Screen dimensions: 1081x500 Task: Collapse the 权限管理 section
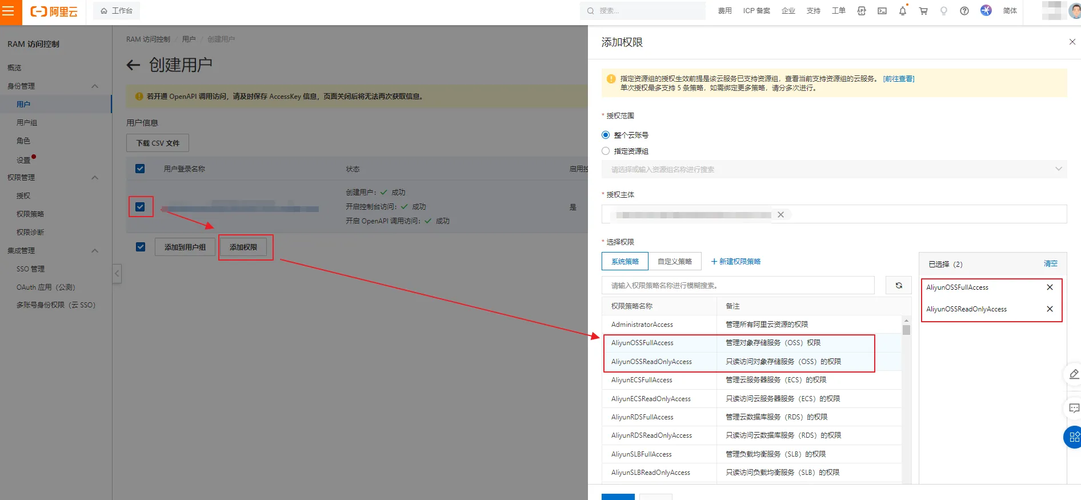(95, 178)
